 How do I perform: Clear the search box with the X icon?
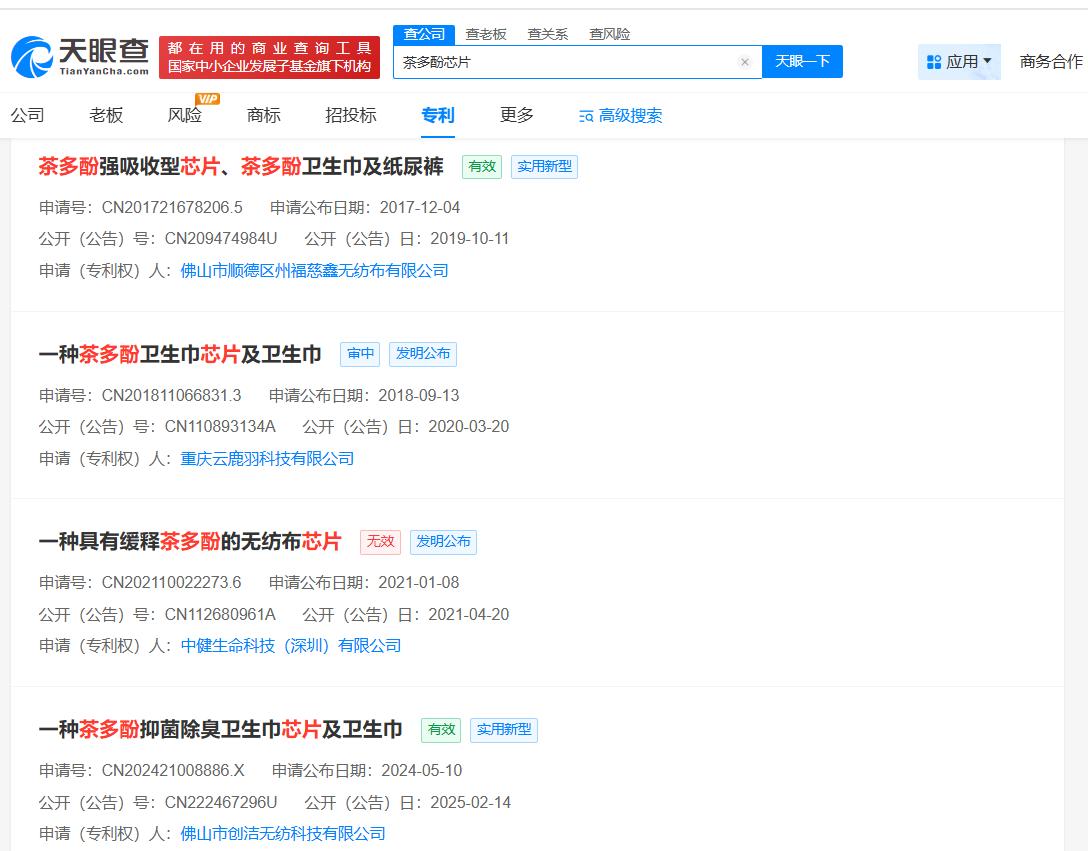coord(745,62)
